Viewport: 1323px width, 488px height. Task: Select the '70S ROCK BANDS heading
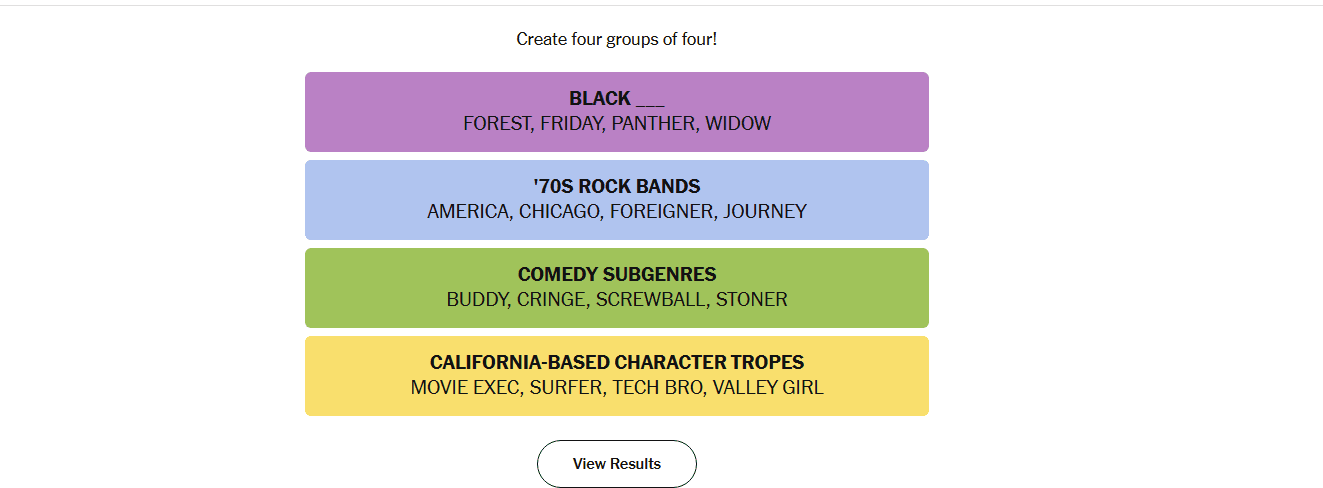(616, 186)
